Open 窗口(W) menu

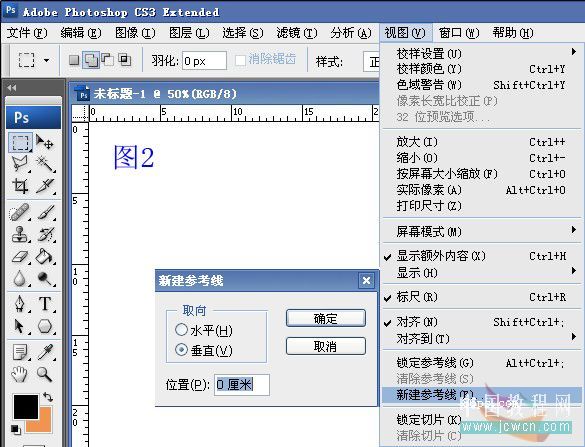tap(459, 33)
